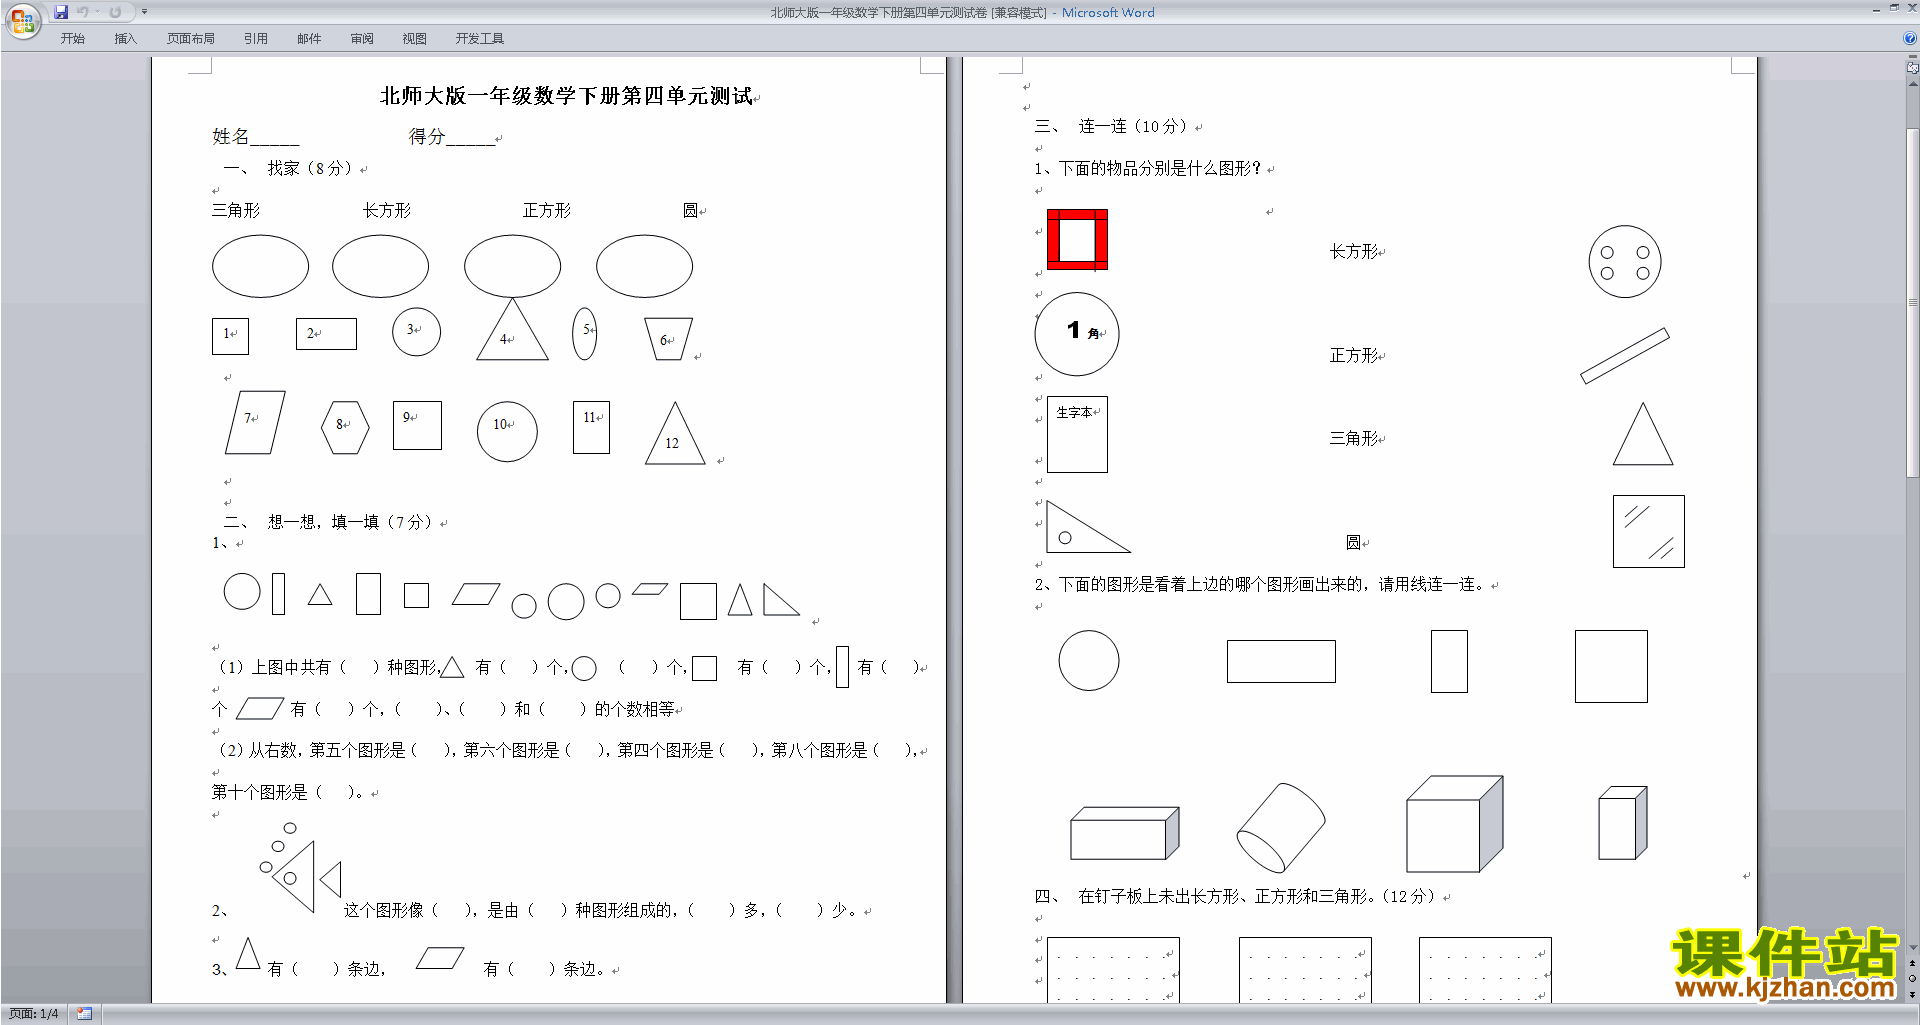Select the mirror square with diagonal lines
The height and width of the screenshot is (1025, 1920).
tap(1649, 531)
